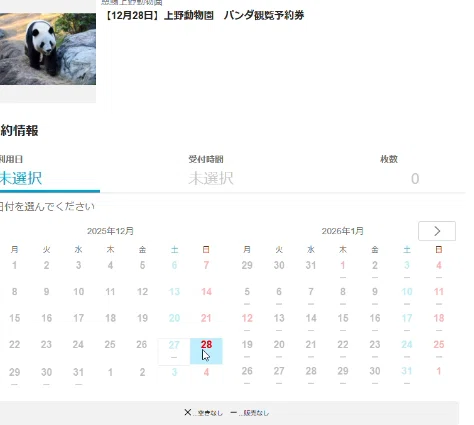Click the 土 header in the 2025年12月 calendar

click(x=174, y=249)
